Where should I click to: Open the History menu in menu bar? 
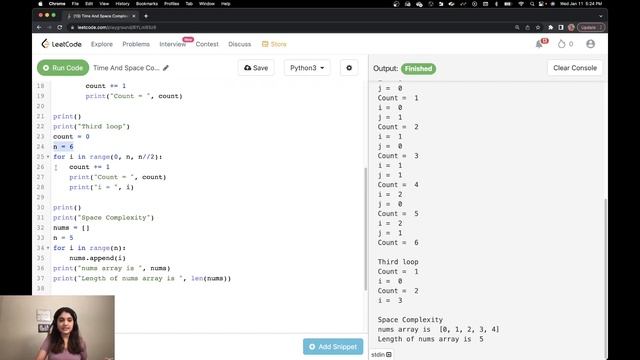coord(122,4)
